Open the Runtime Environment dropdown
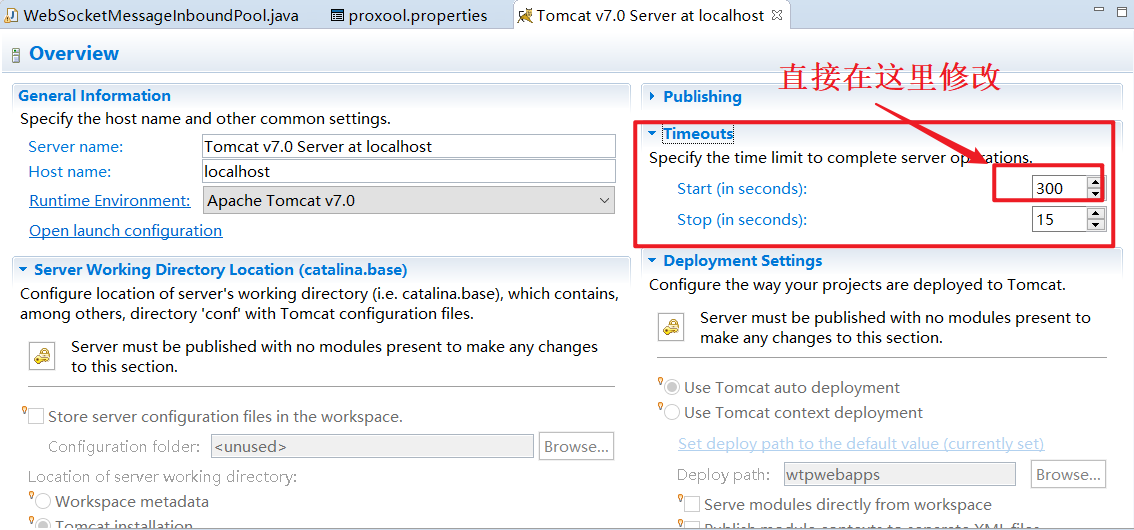The width and height of the screenshot is (1134, 530). (x=409, y=200)
